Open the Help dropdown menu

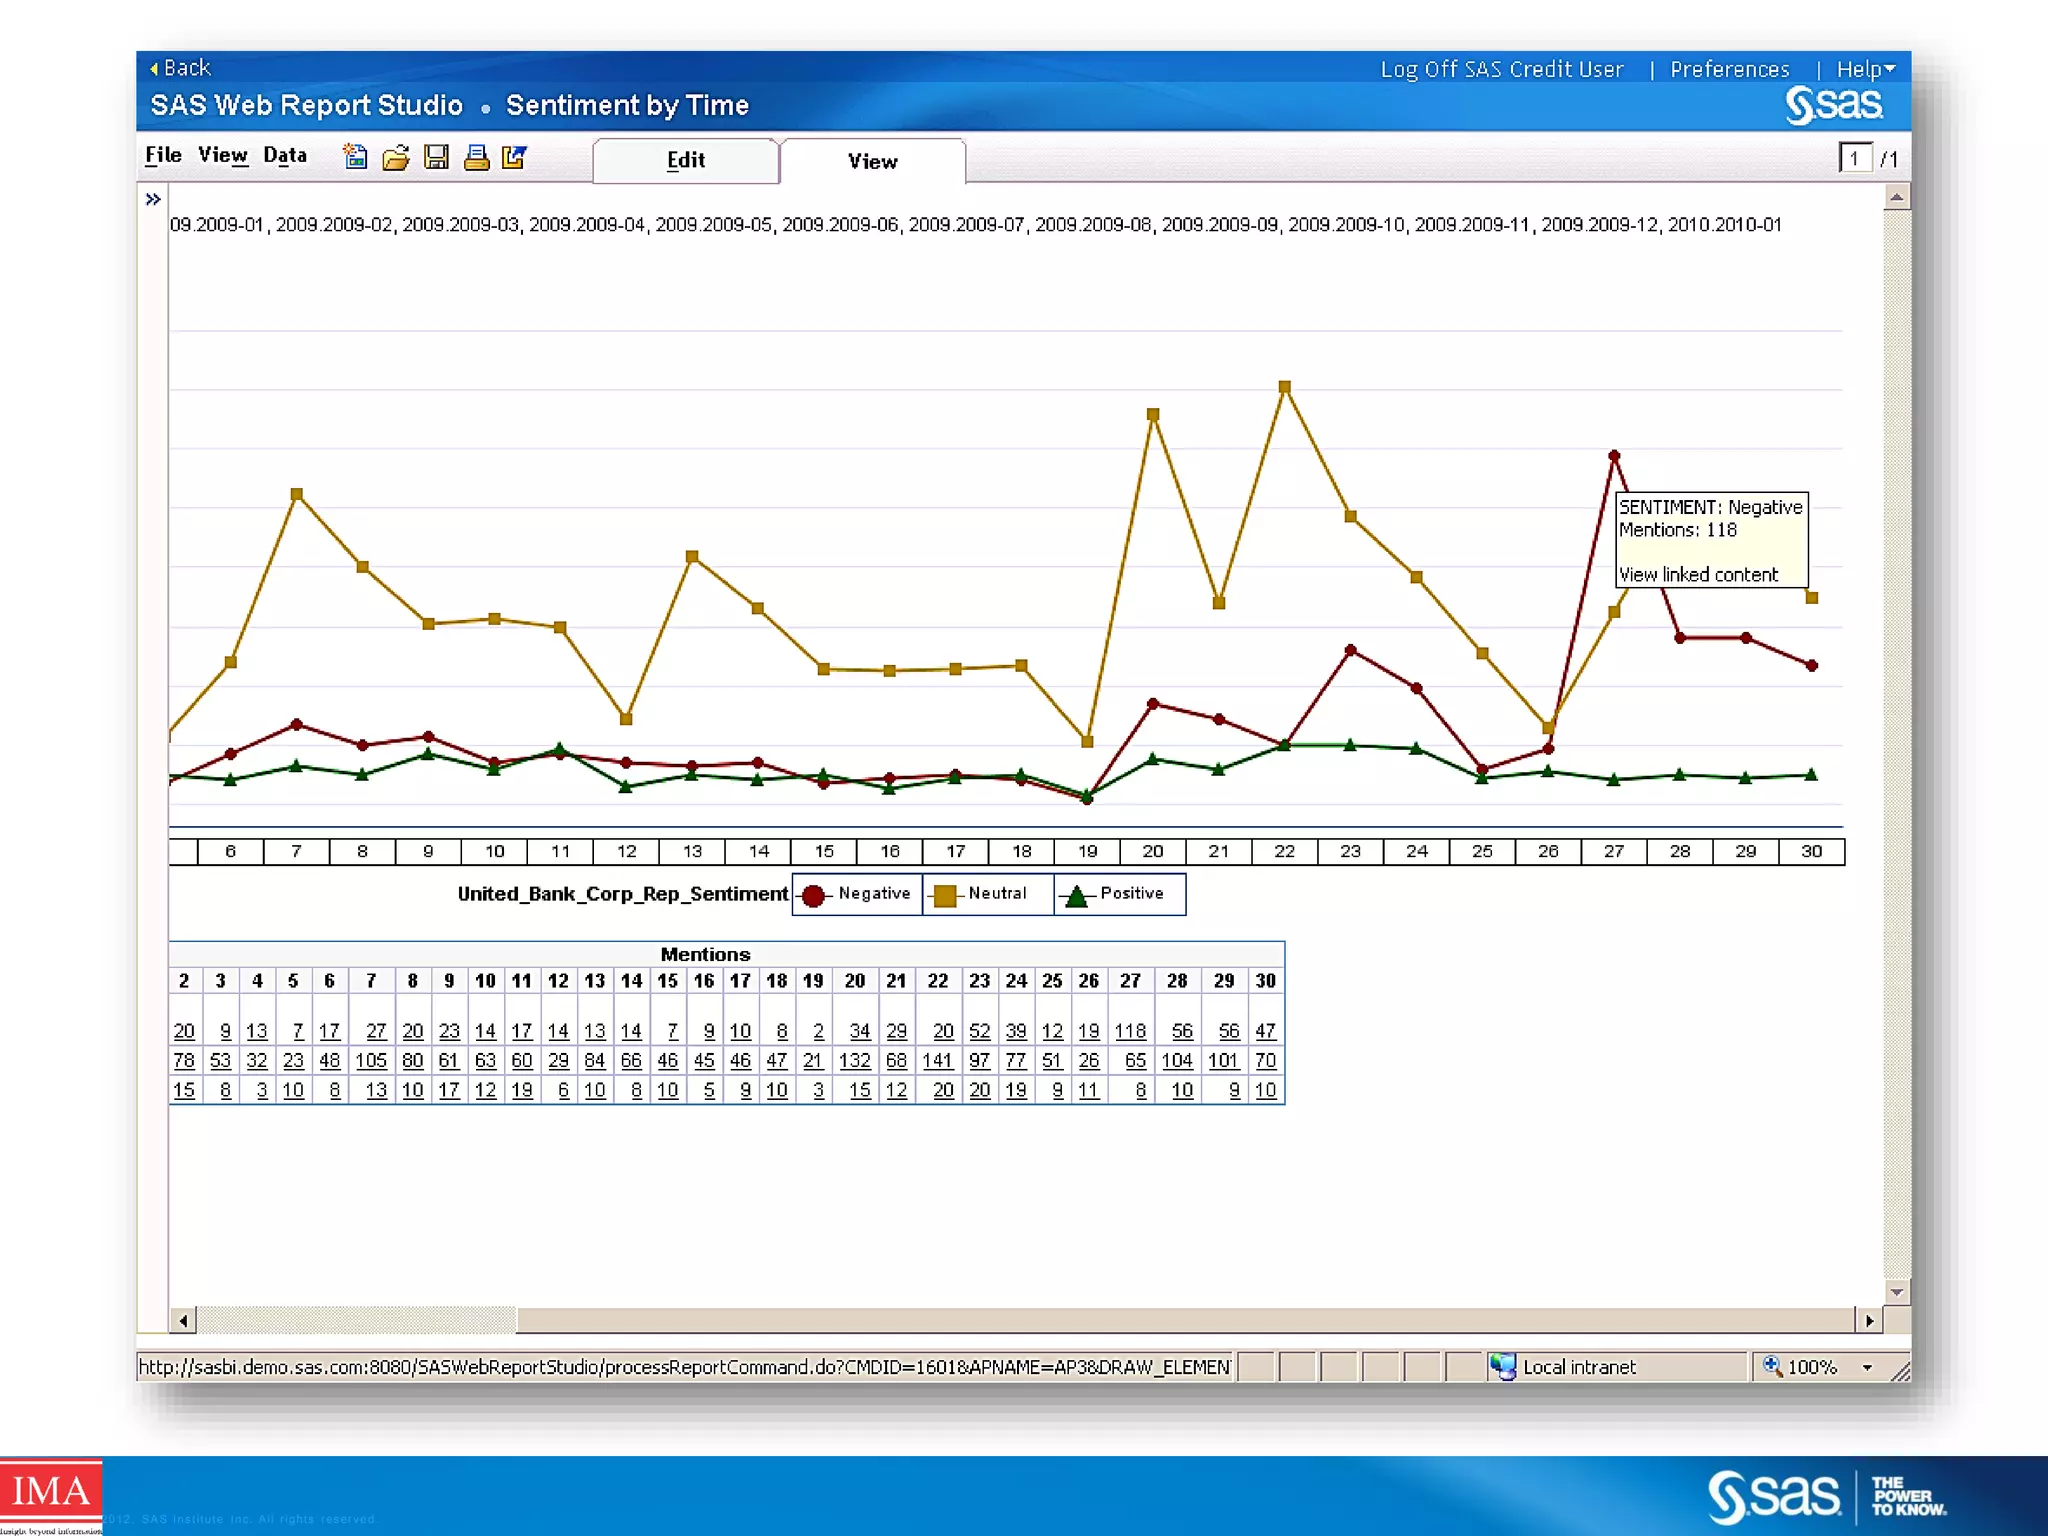[1865, 69]
